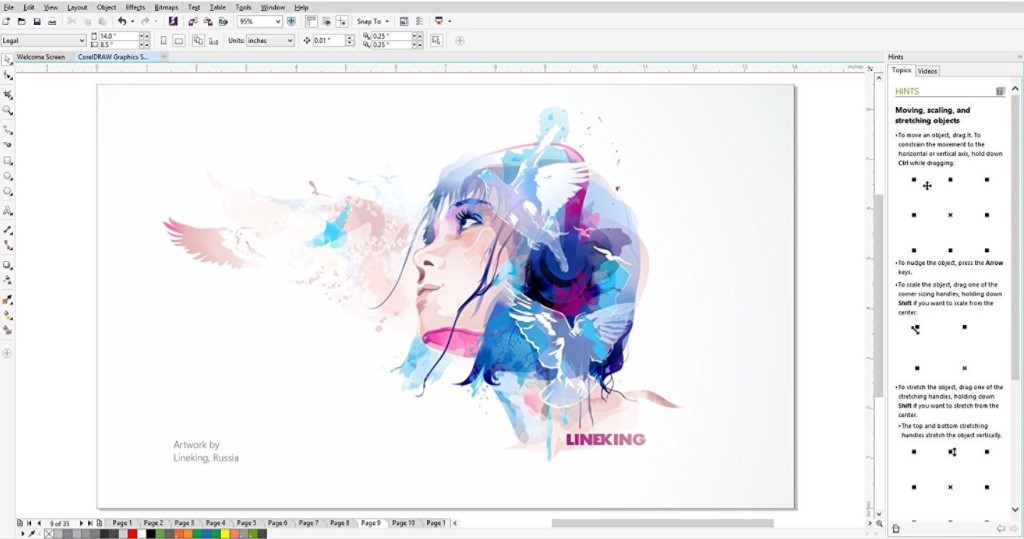1024x539 pixels.
Task: Click the New document icon
Action: click(6, 22)
